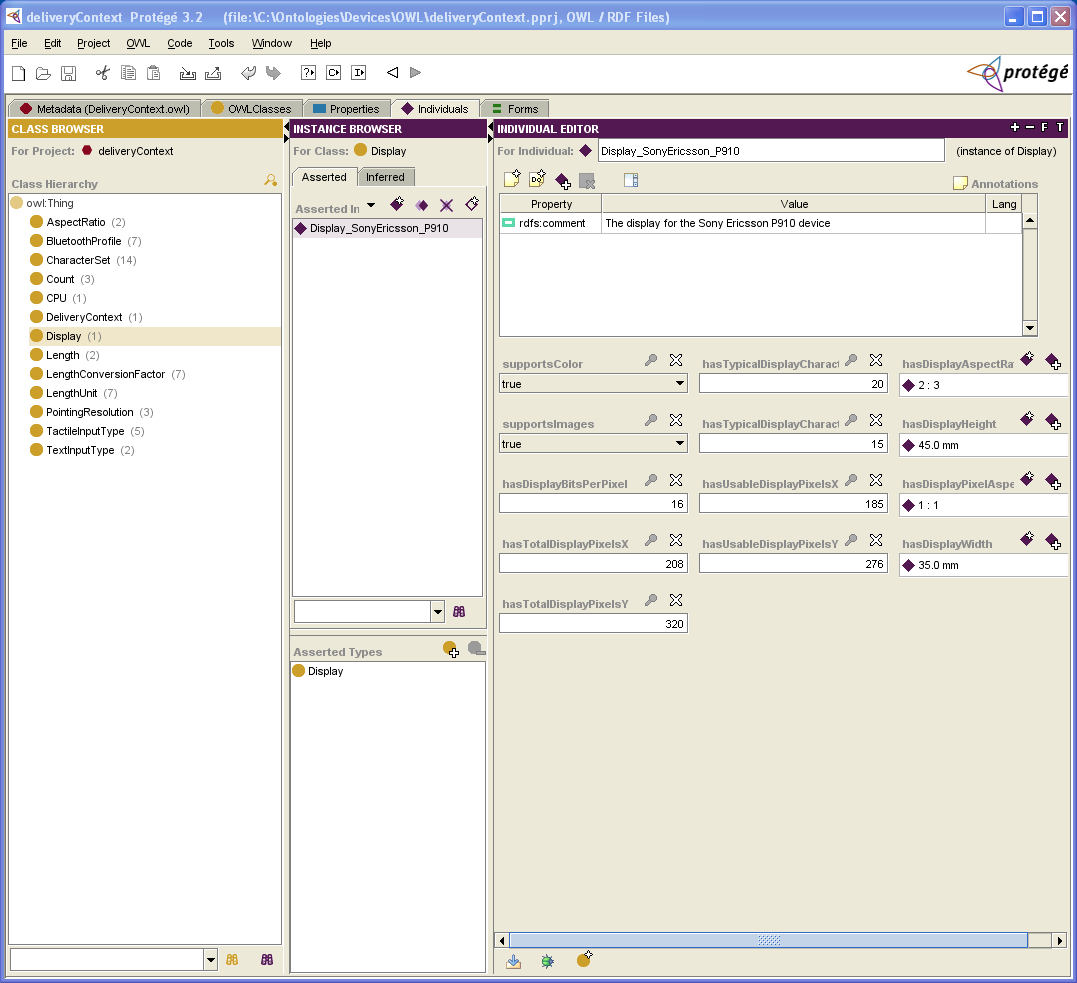Click the Undo arrow in toolbar
This screenshot has height=983, width=1077.
248,73
